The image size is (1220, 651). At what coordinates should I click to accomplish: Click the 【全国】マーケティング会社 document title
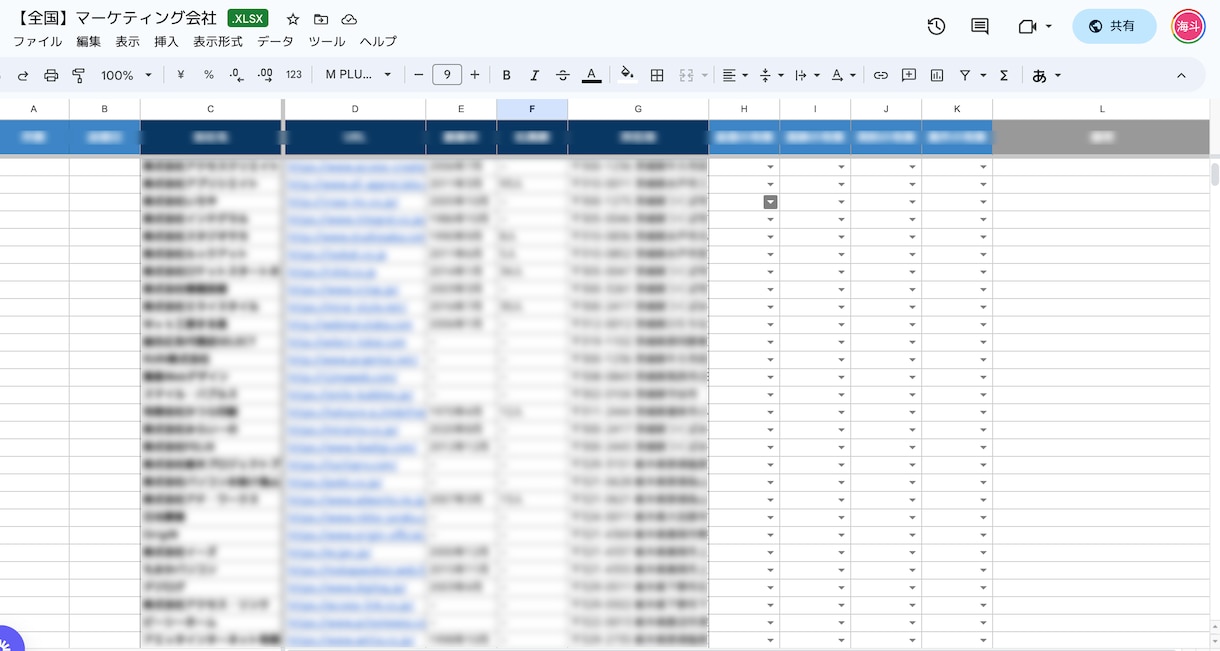pyautogui.click(x=116, y=19)
